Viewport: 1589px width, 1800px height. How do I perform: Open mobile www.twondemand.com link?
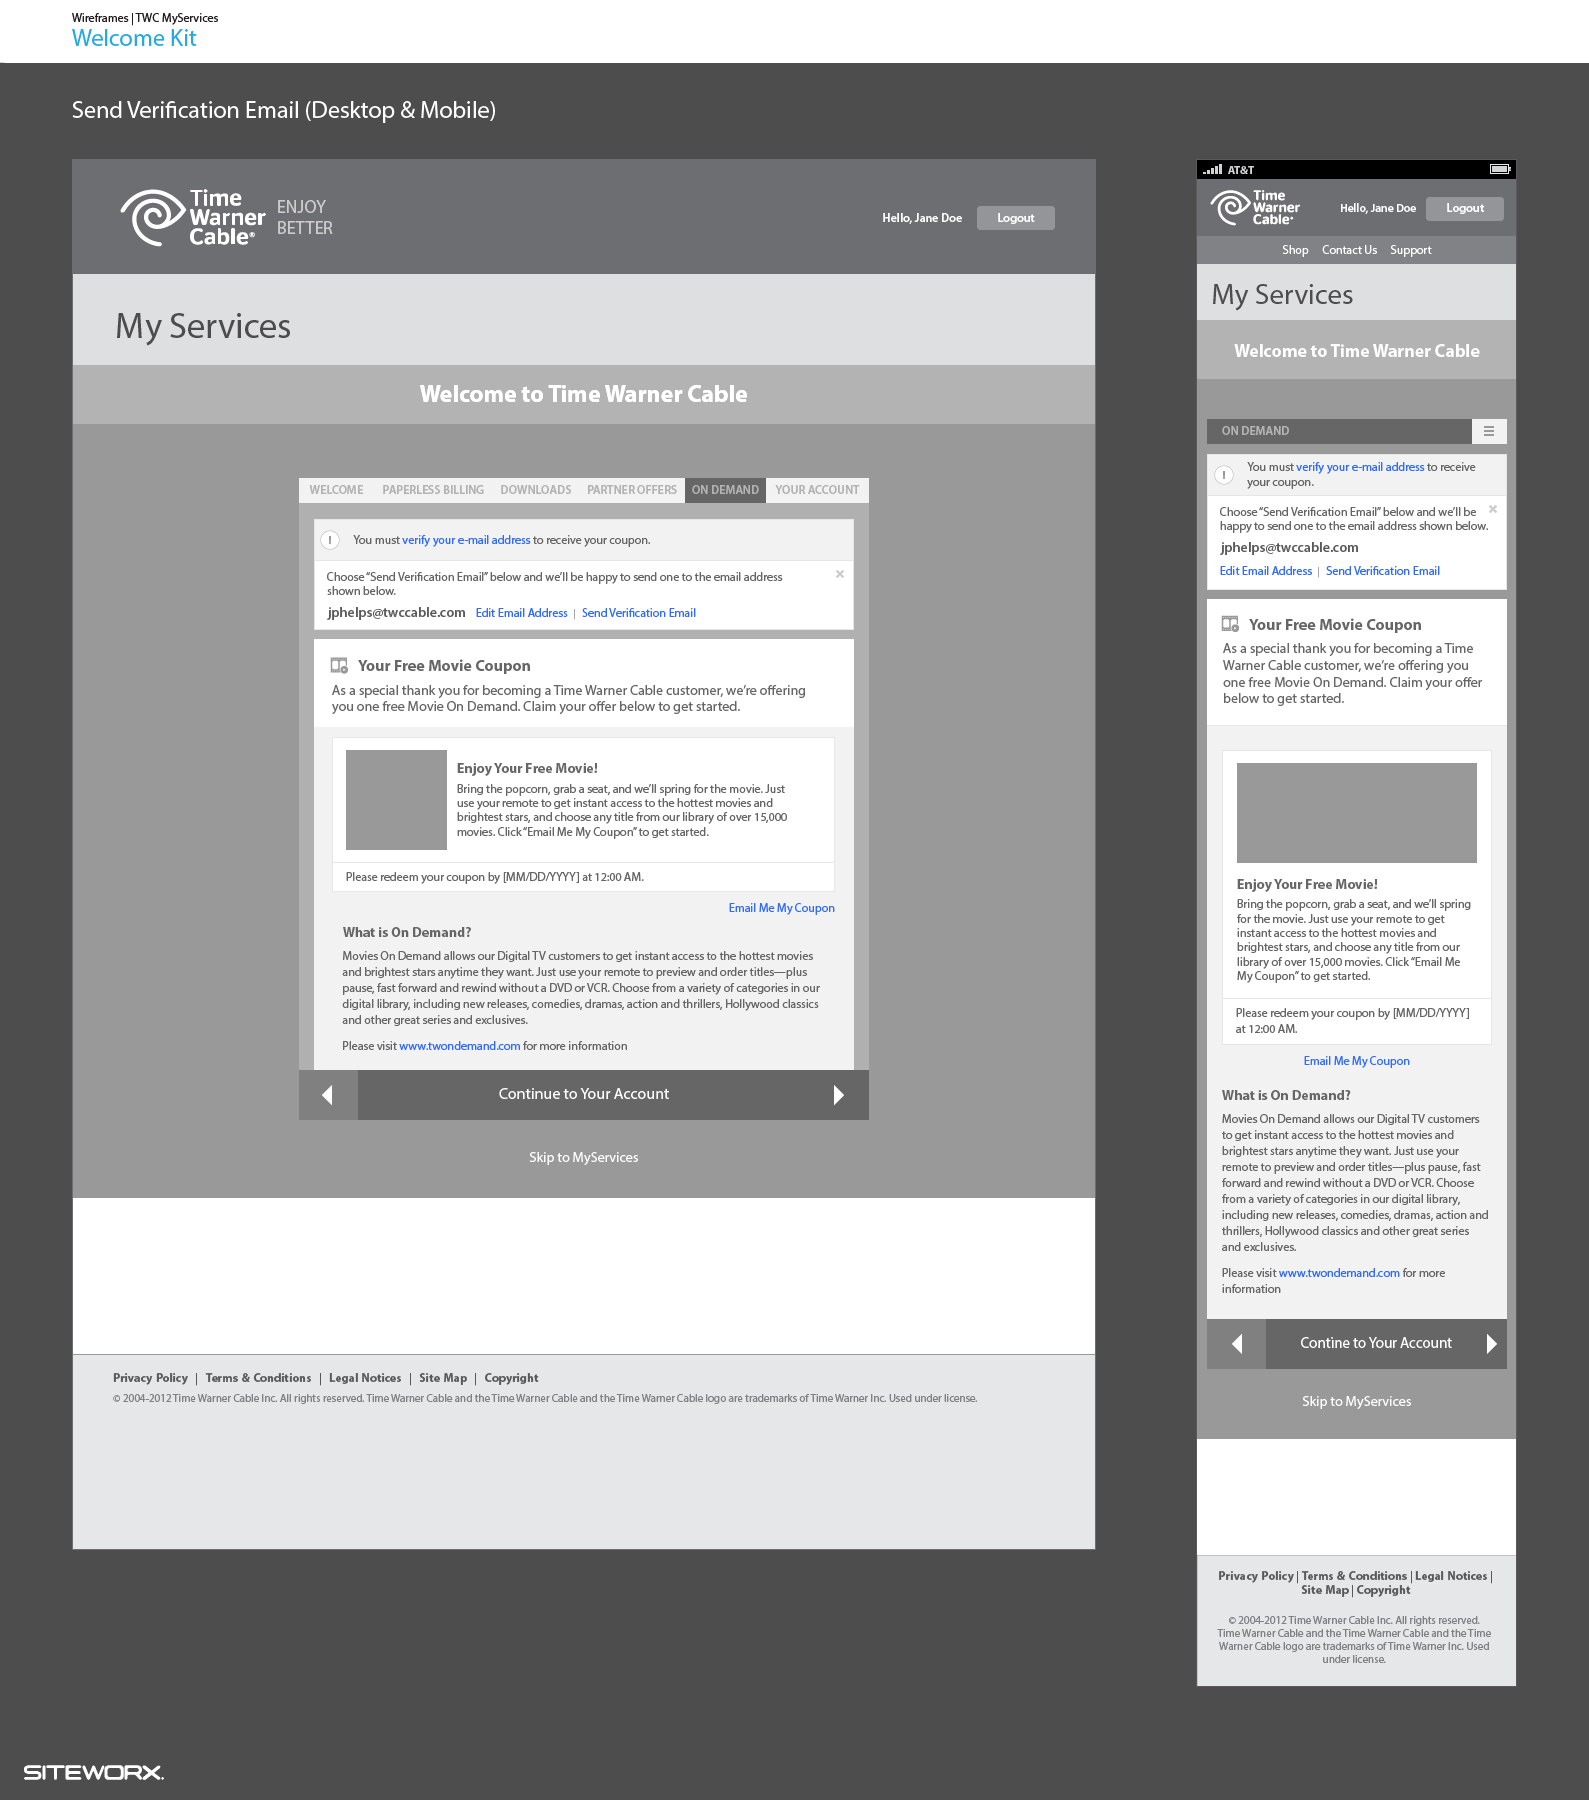tap(1339, 1273)
